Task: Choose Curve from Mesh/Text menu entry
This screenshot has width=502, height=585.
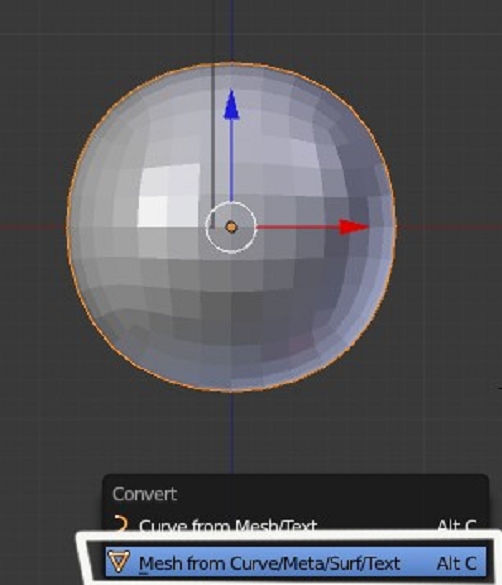Action: [x=296, y=525]
